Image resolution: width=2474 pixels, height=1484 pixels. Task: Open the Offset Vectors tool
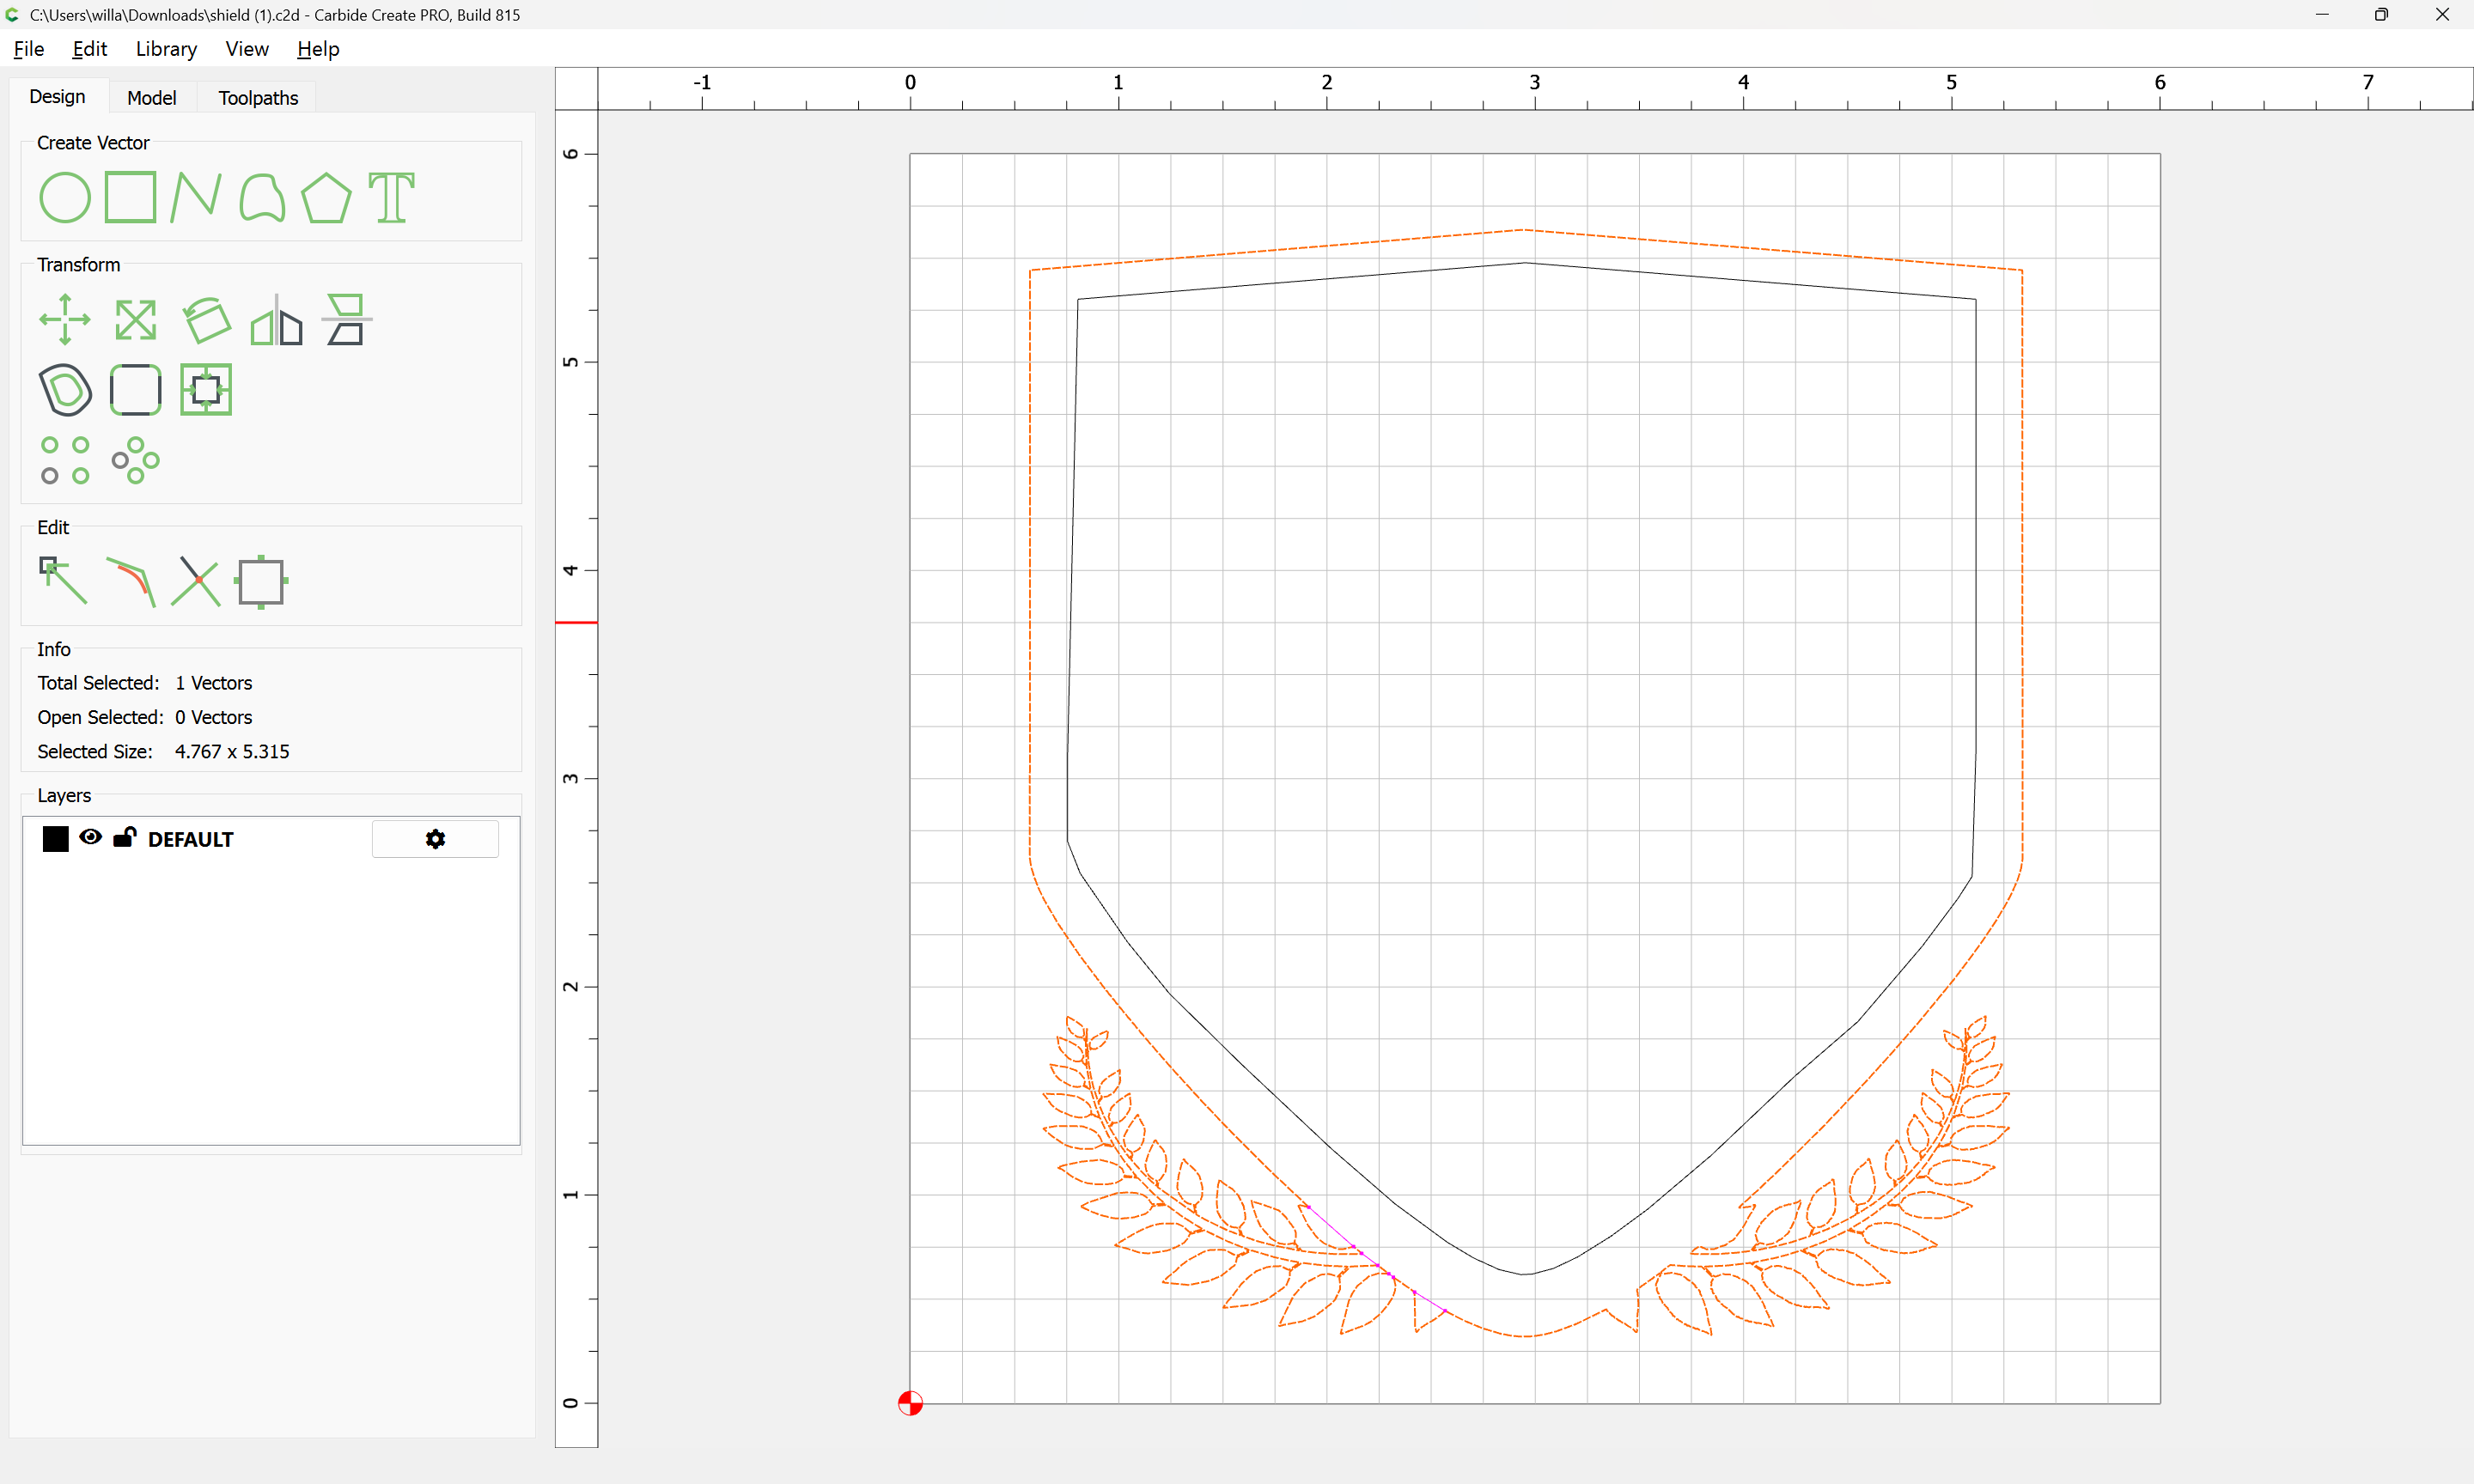(65, 390)
